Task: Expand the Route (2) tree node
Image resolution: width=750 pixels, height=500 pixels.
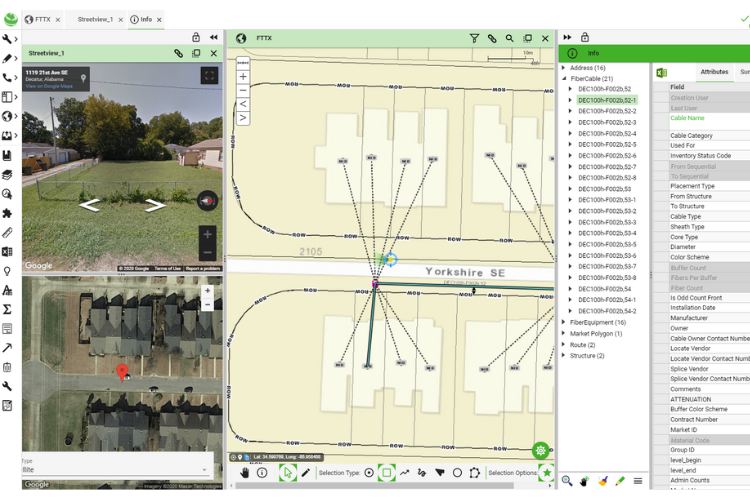Action: (563, 344)
